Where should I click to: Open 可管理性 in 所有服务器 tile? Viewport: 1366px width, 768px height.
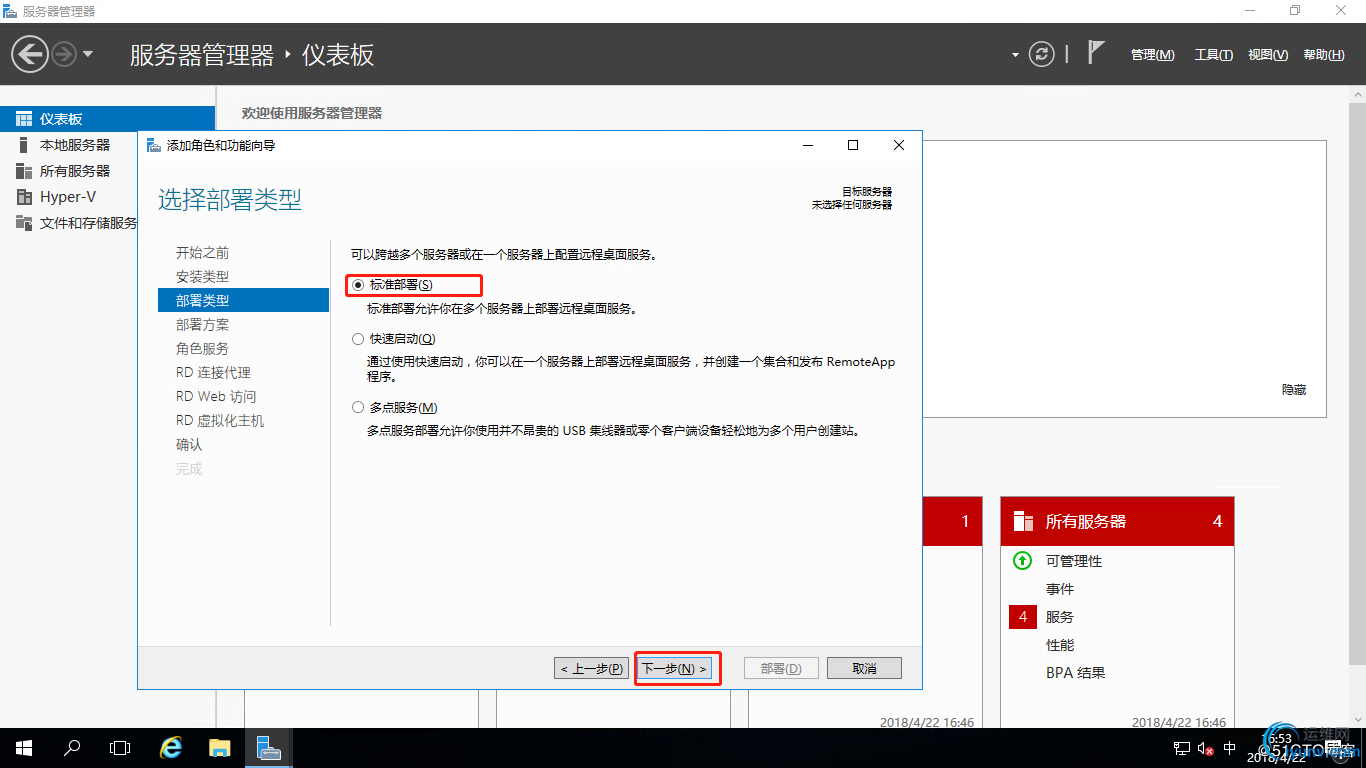tap(1074, 561)
